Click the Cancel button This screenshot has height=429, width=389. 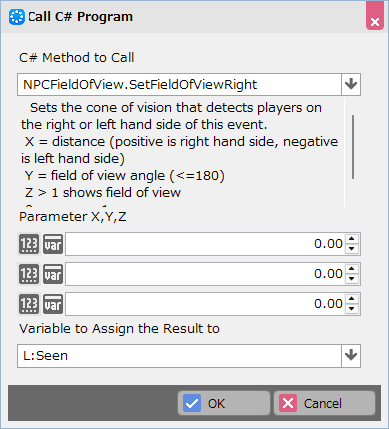point(324,403)
